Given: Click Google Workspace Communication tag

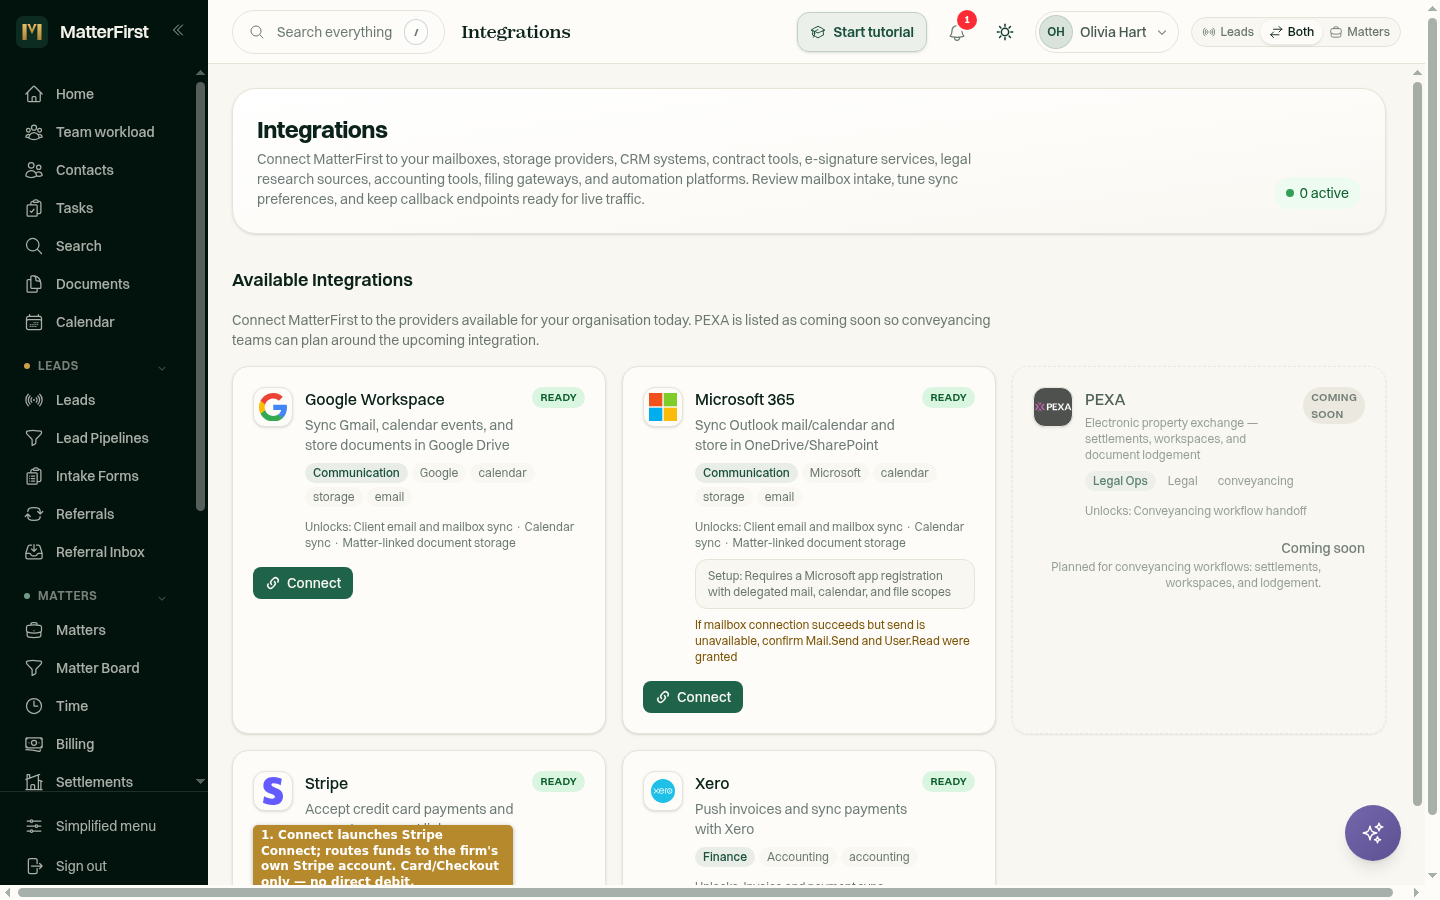Looking at the screenshot, I should (x=356, y=473).
